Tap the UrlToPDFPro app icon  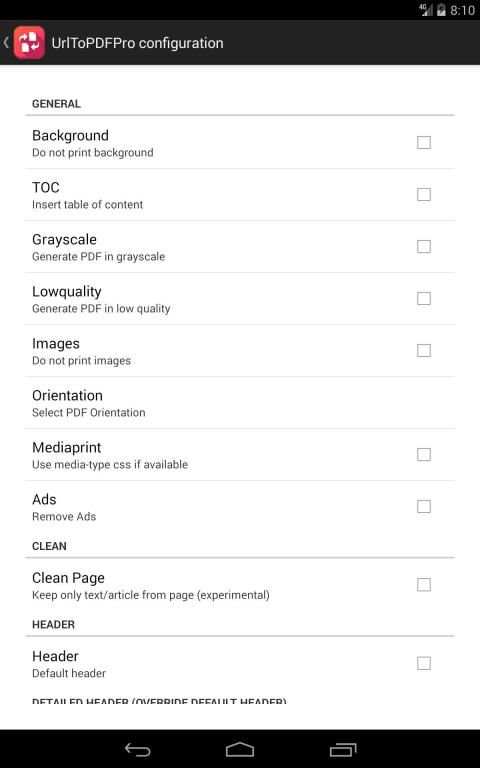pyautogui.click(x=29, y=43)
